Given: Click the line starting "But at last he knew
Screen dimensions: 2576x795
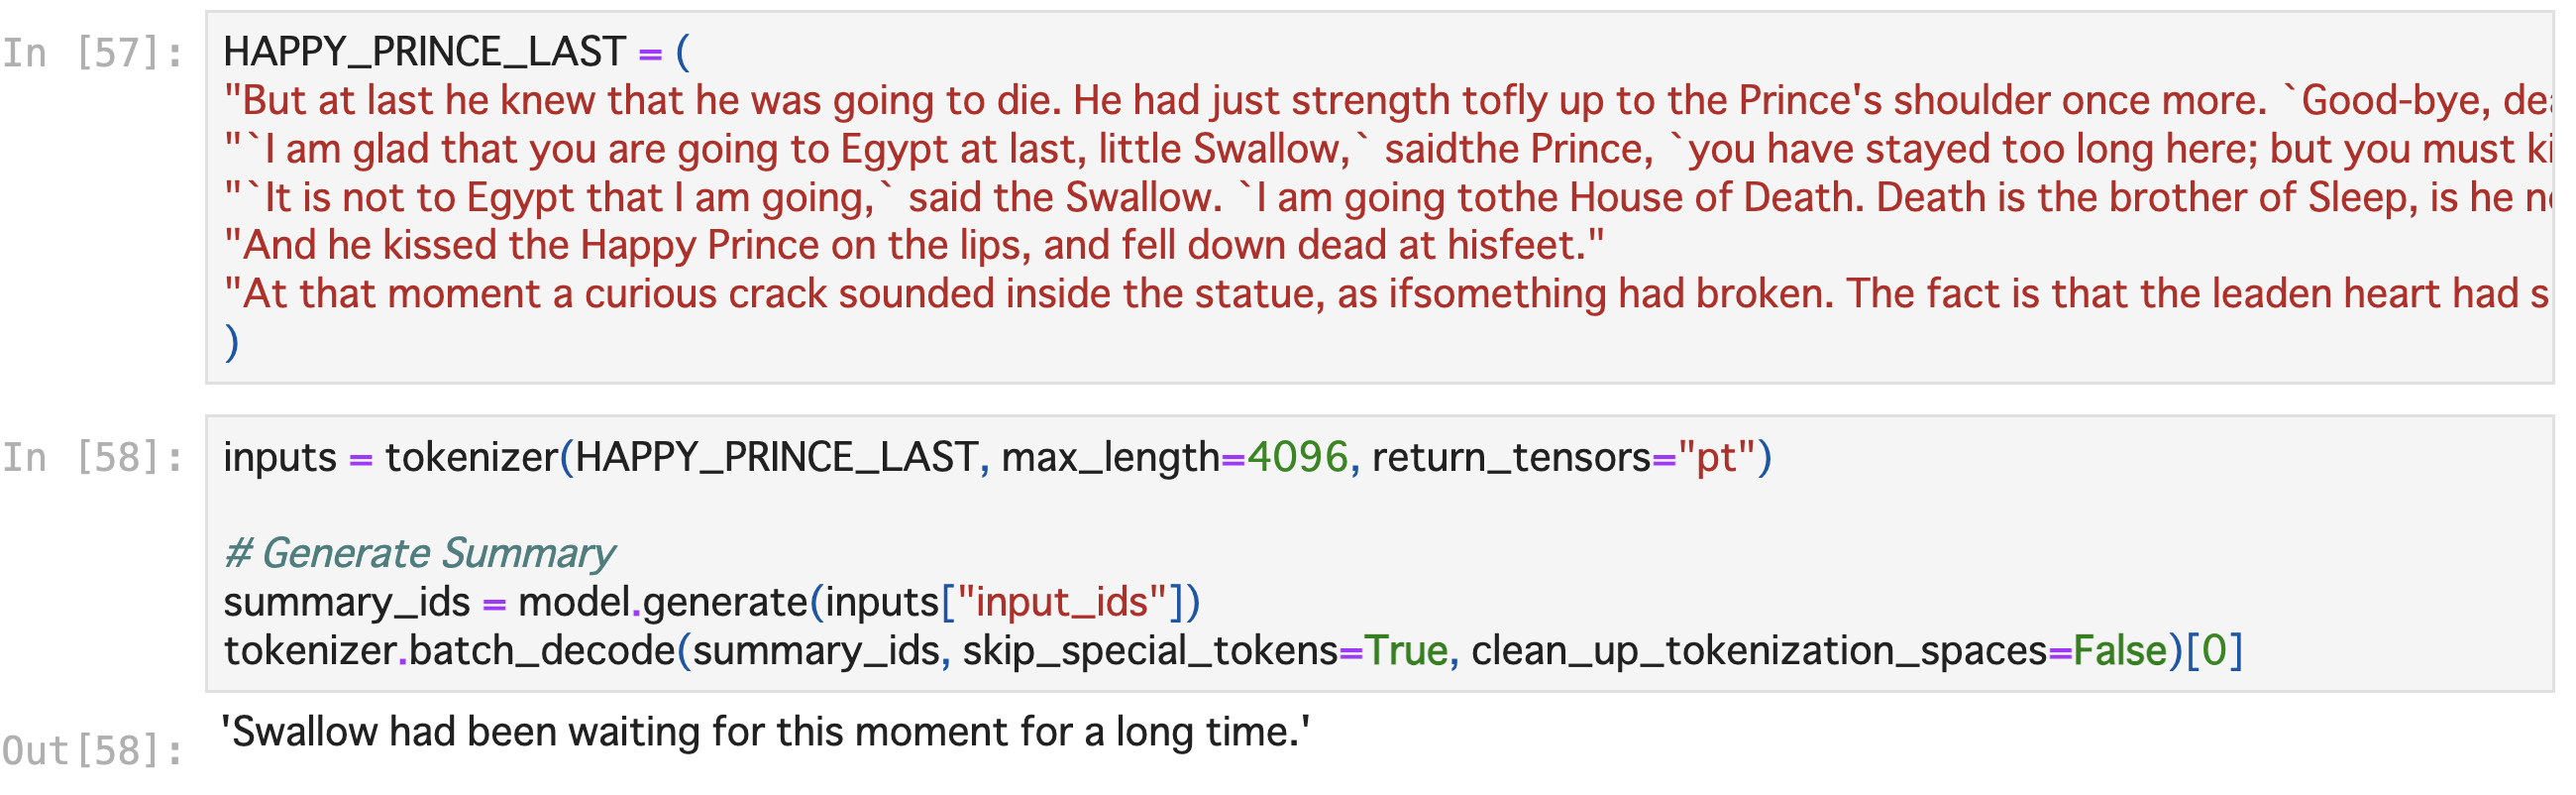Looking at the screenshot, I should pyautogui.click(x=1388, y=100).
